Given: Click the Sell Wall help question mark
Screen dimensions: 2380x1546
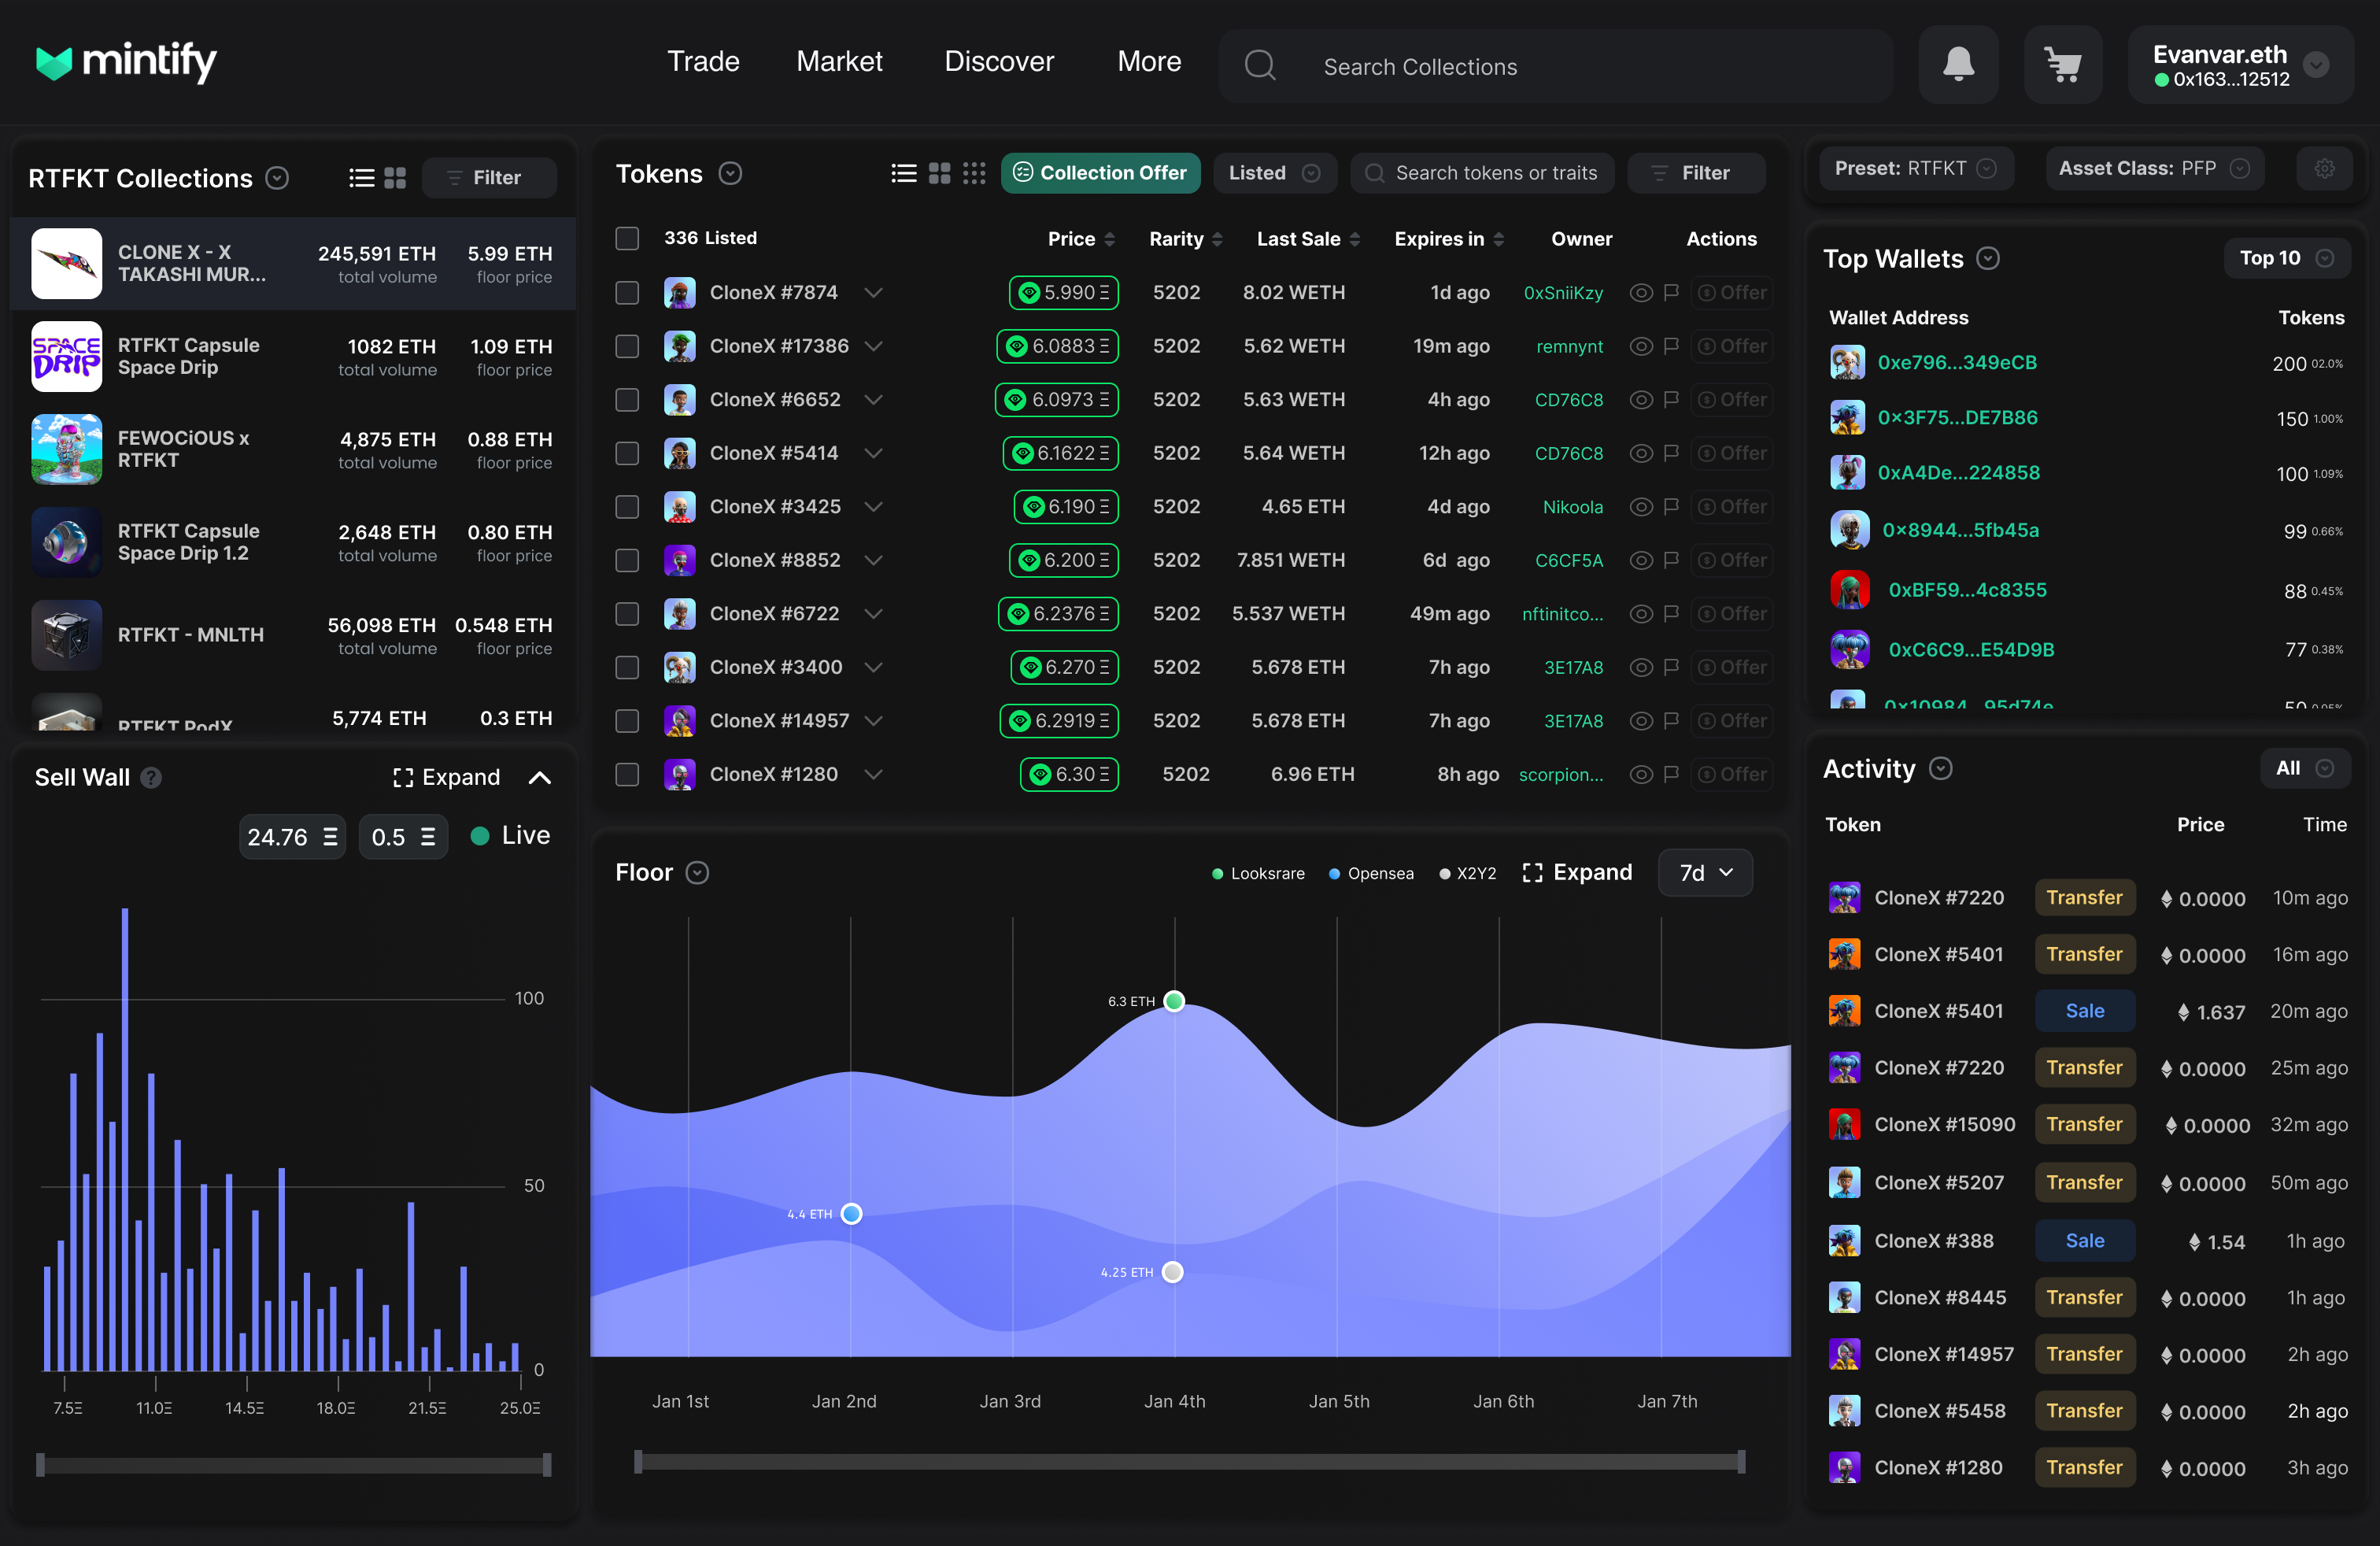Looking at the screenshot, I should pyautogui.click(x=151, y=777).
